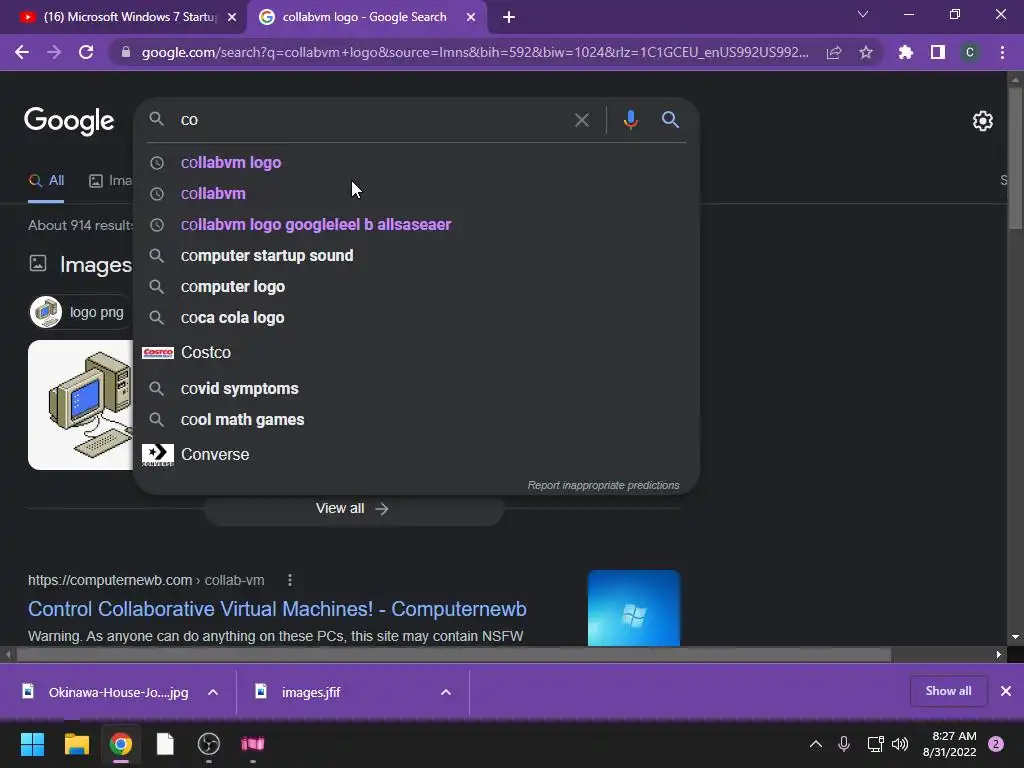Click Chrome icon in taskbar
Image resolution: width=1024 pixels, height=768 pixels.
click(x=120, y=744)
